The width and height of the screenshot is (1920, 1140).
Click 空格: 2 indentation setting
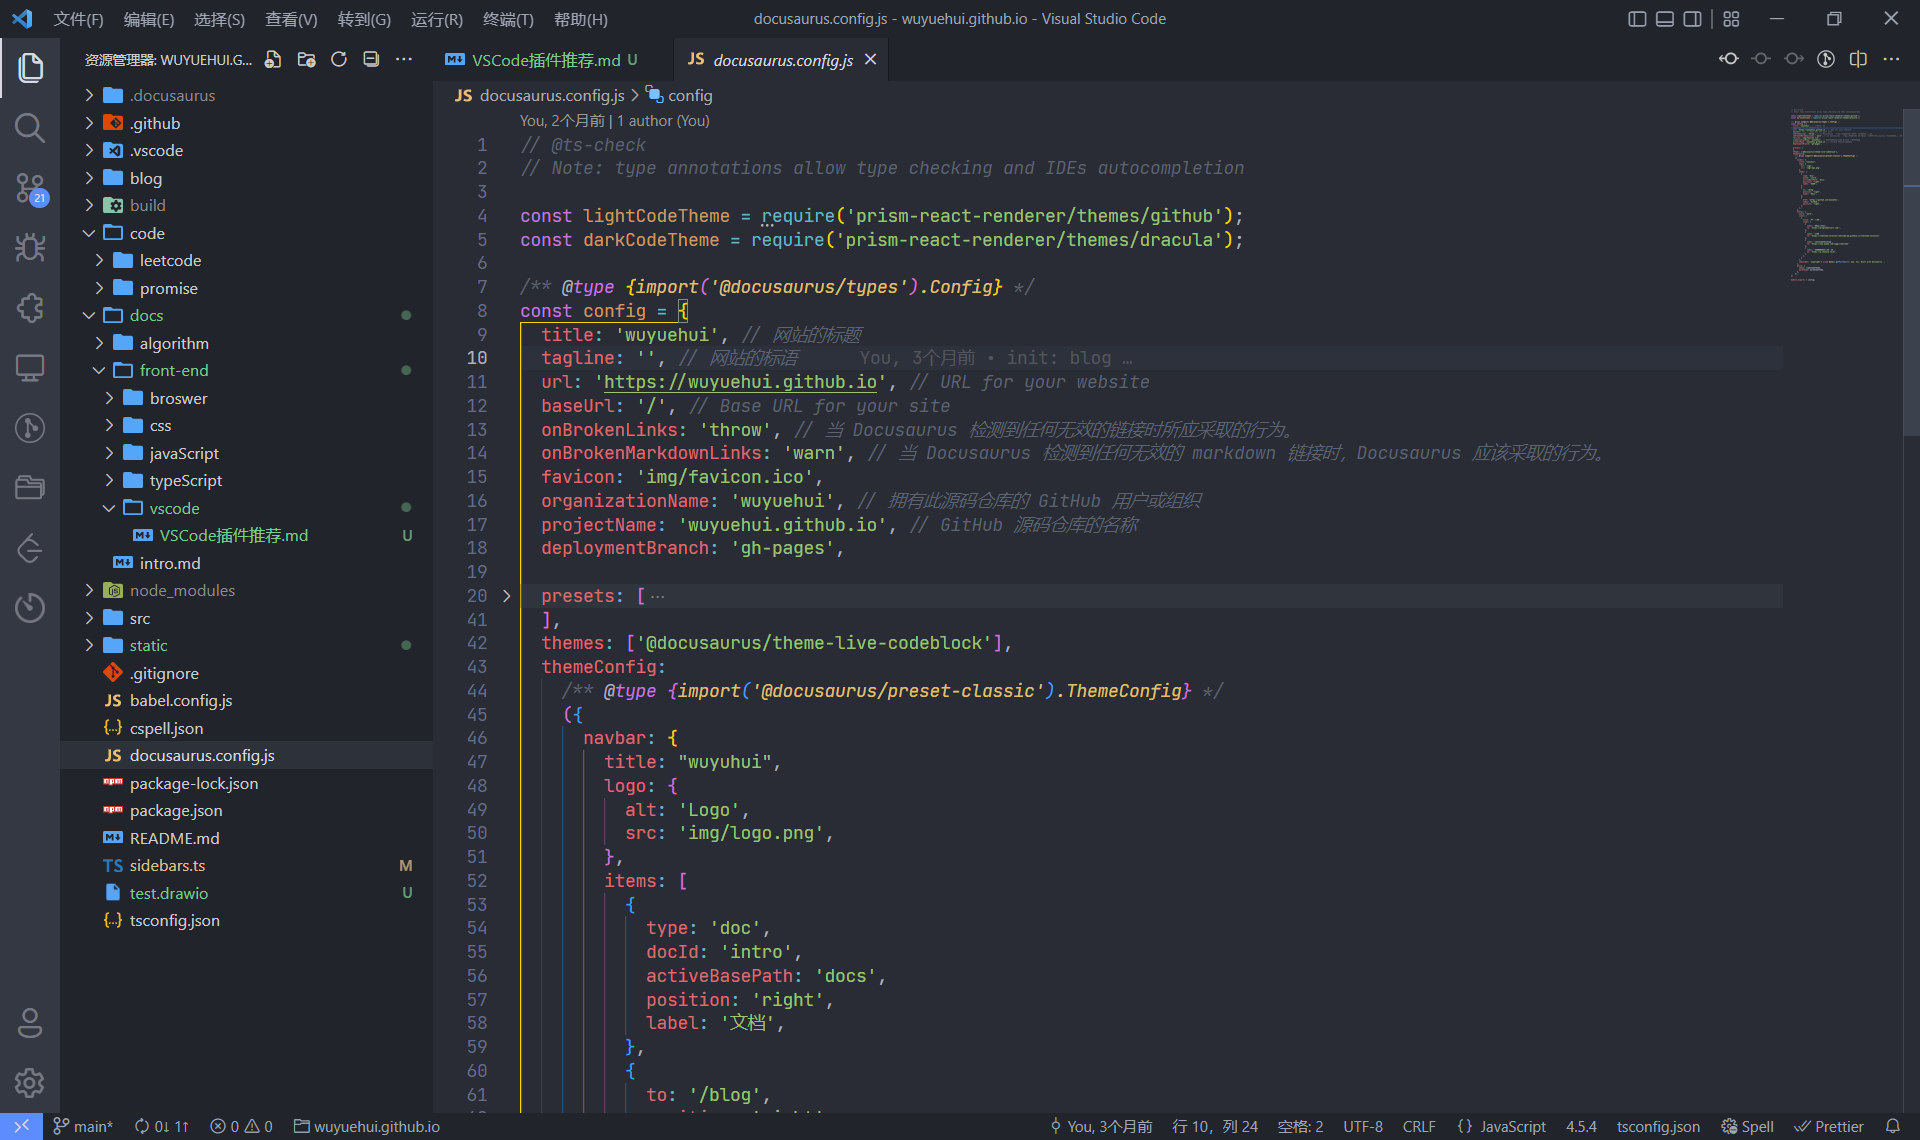click(1300, 1126)
